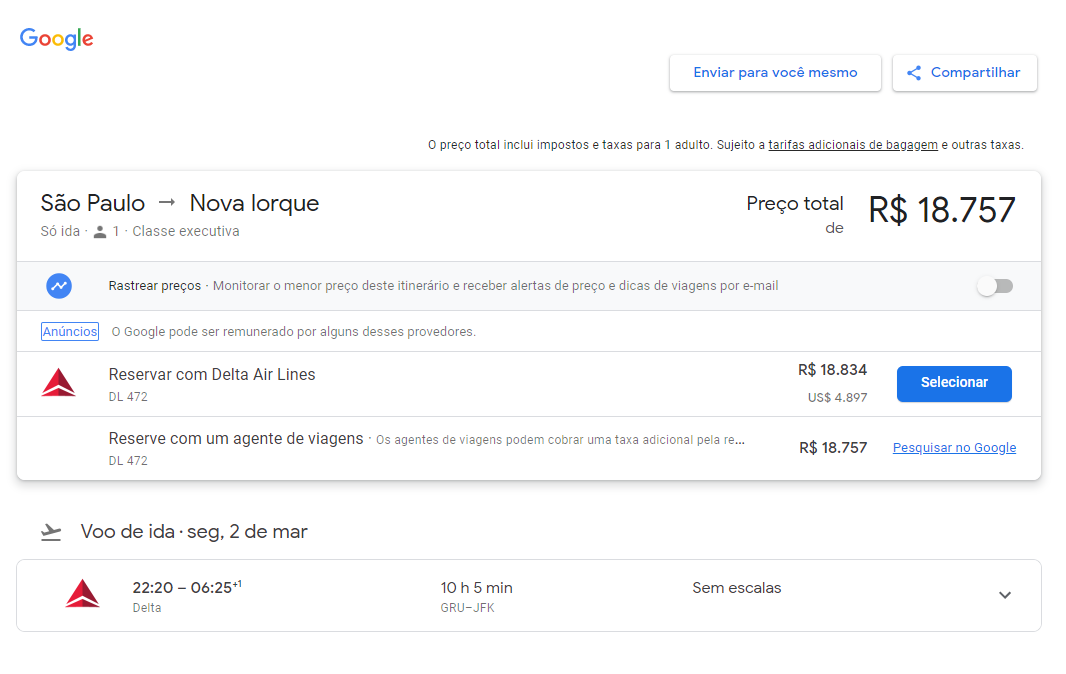Select the Delta logo on the booking row
The width and height of the screenshot is (1066, 674).
tap(59, 383)
